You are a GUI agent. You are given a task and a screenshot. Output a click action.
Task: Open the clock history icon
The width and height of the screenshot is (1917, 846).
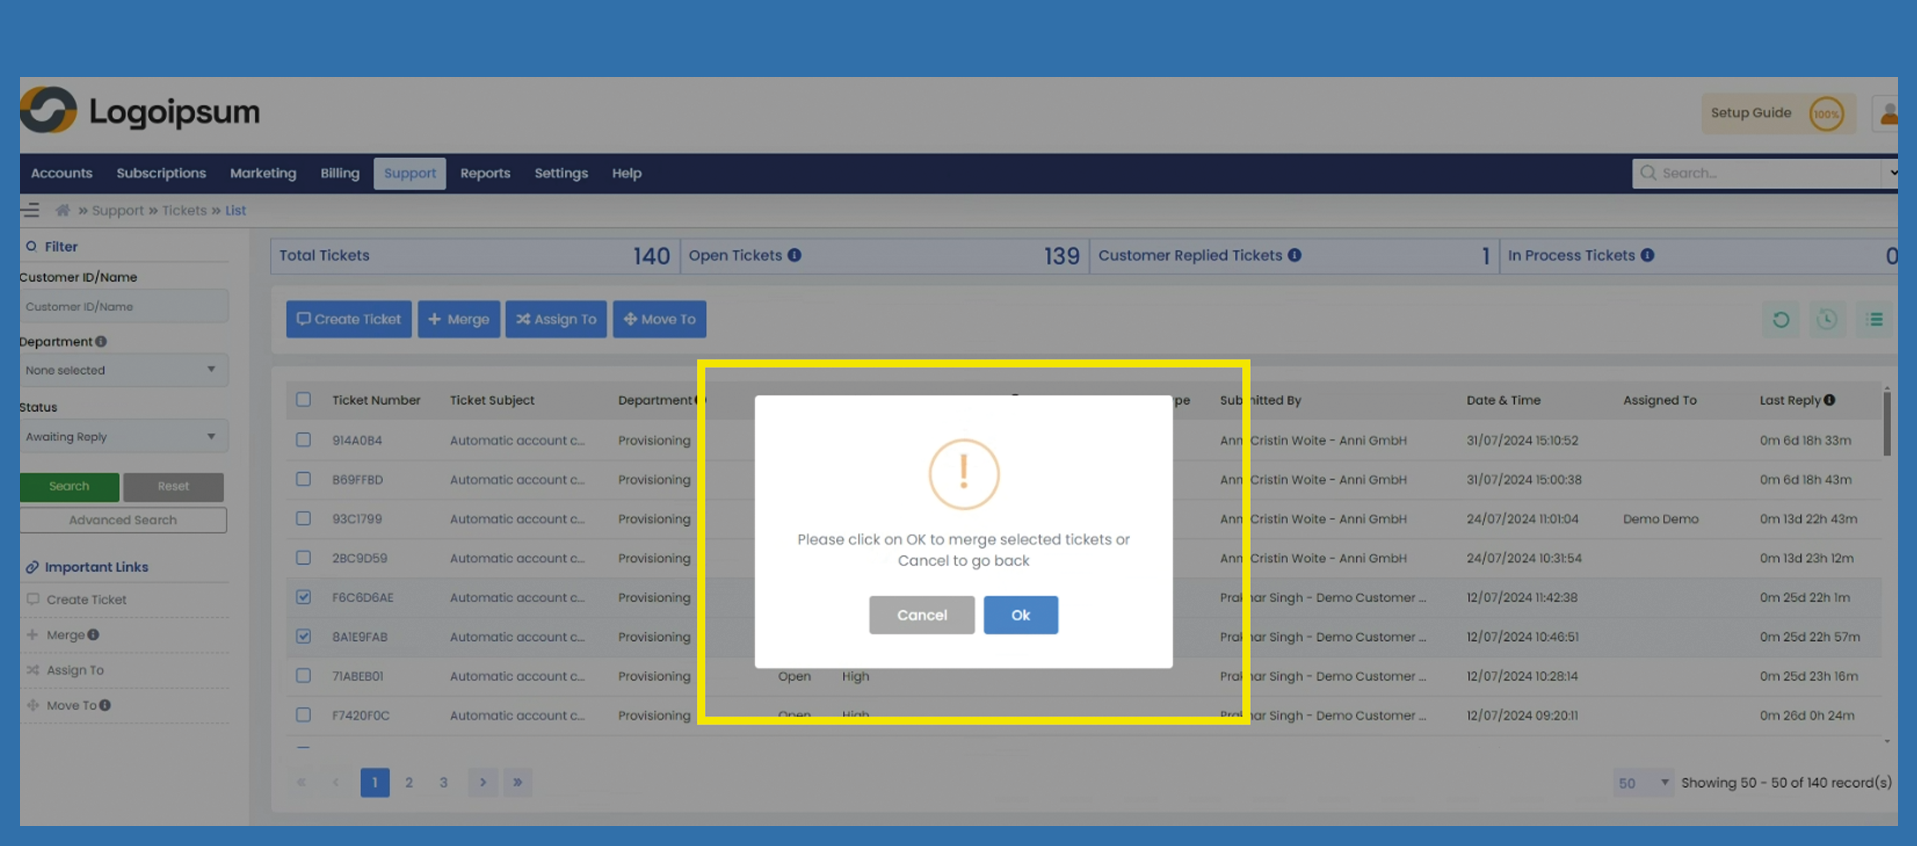(1826, 320)
